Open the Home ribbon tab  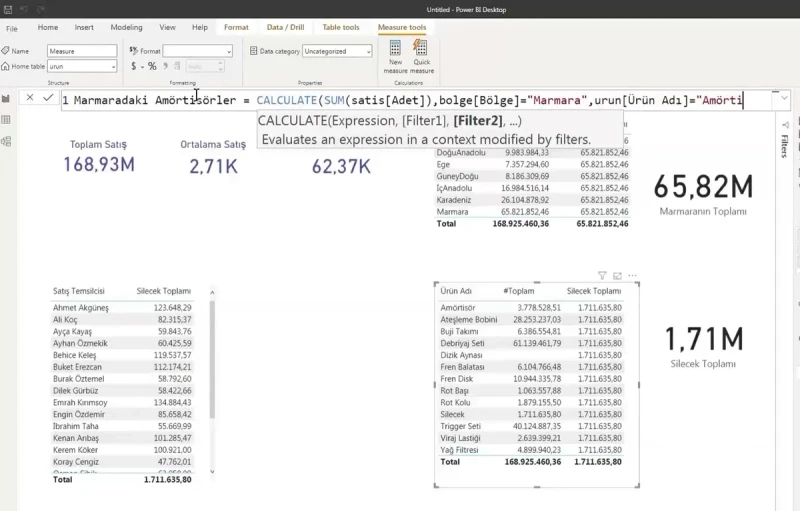coord(47,28)
